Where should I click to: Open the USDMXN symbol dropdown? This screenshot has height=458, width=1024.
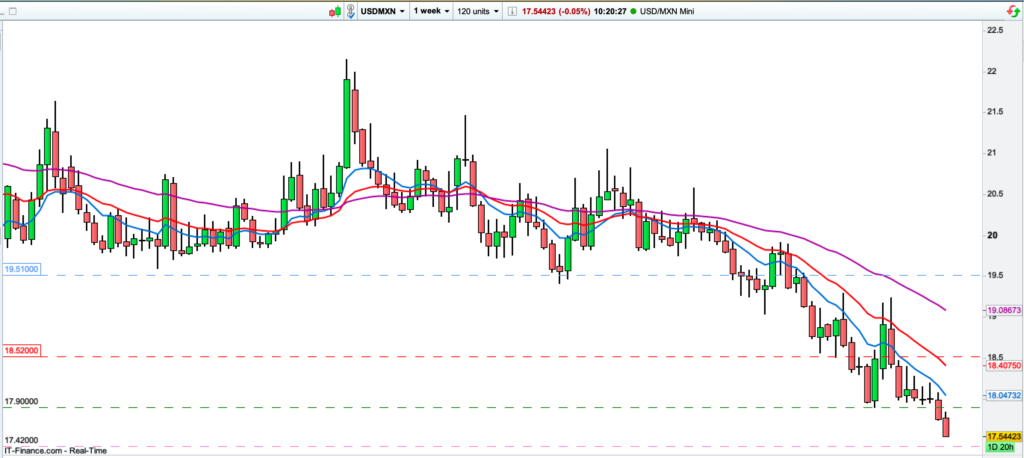[x=385, y=11]
